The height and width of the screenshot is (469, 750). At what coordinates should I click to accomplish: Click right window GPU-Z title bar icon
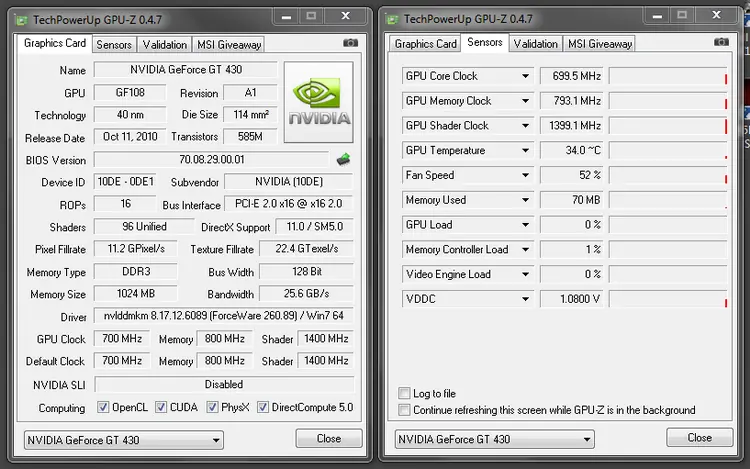[392, 19]
